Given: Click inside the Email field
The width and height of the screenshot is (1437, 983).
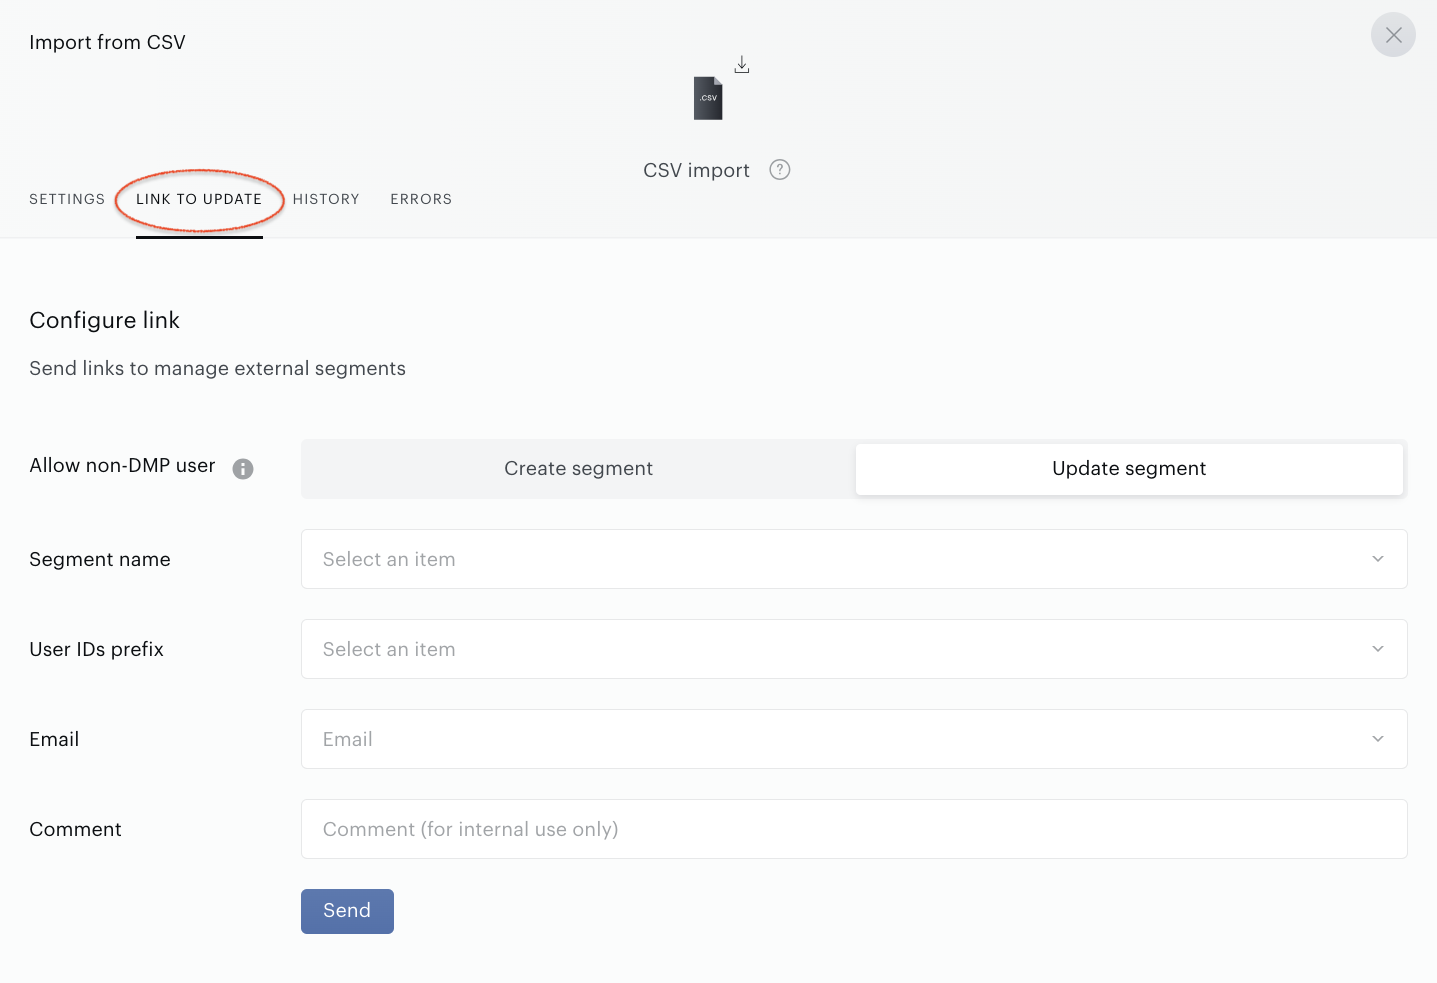Looking at the screenshot, I should (854, 739).
